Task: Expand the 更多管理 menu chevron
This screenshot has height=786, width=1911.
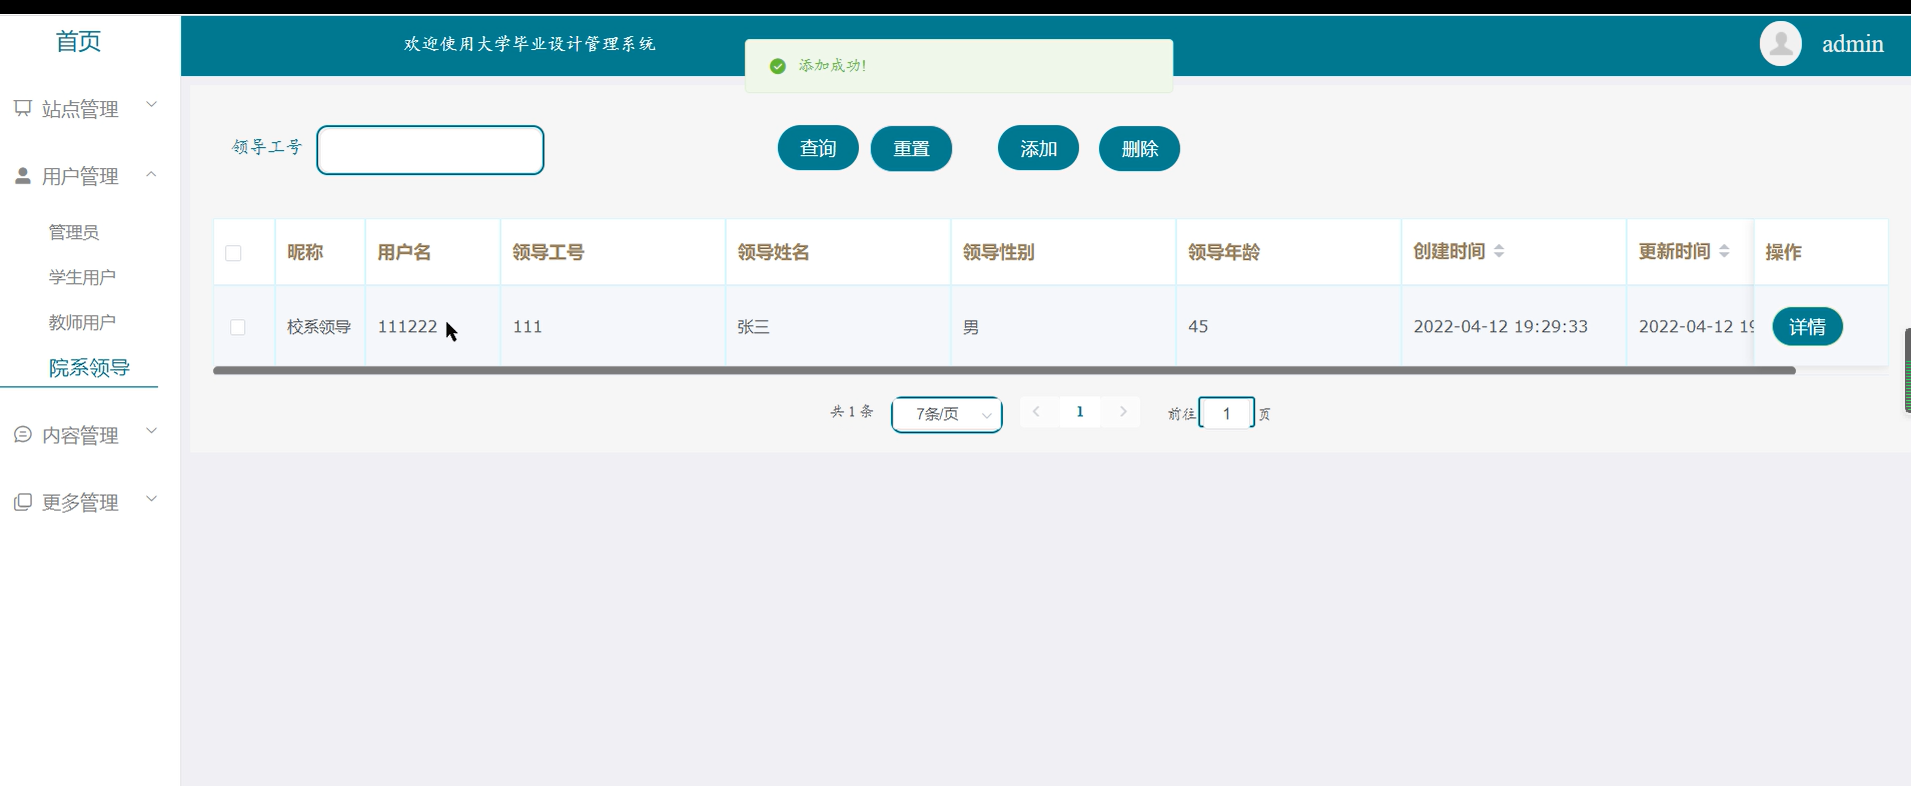Action: 152,498
